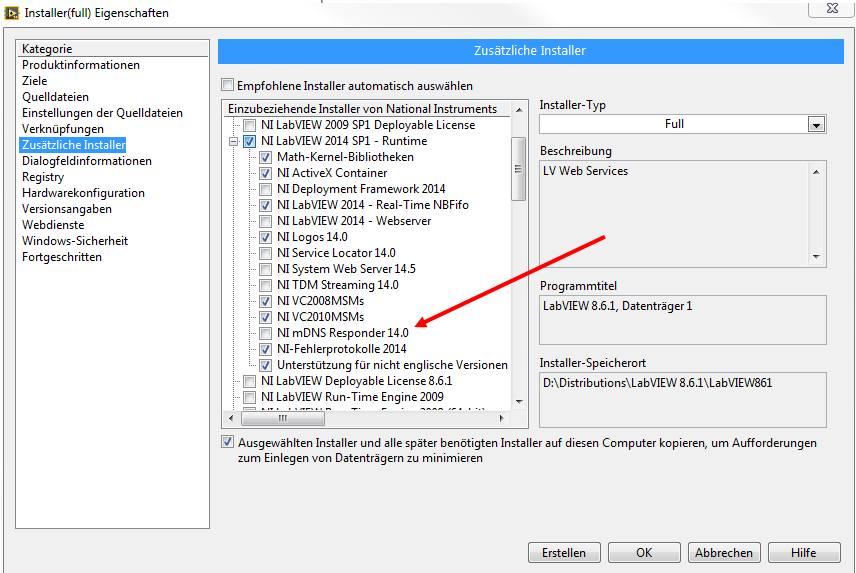Image resolution: width=856 pixels, height=573 pixels.
Task: Open Einstellungen der Quelldateien
Action: click(102, 113)
